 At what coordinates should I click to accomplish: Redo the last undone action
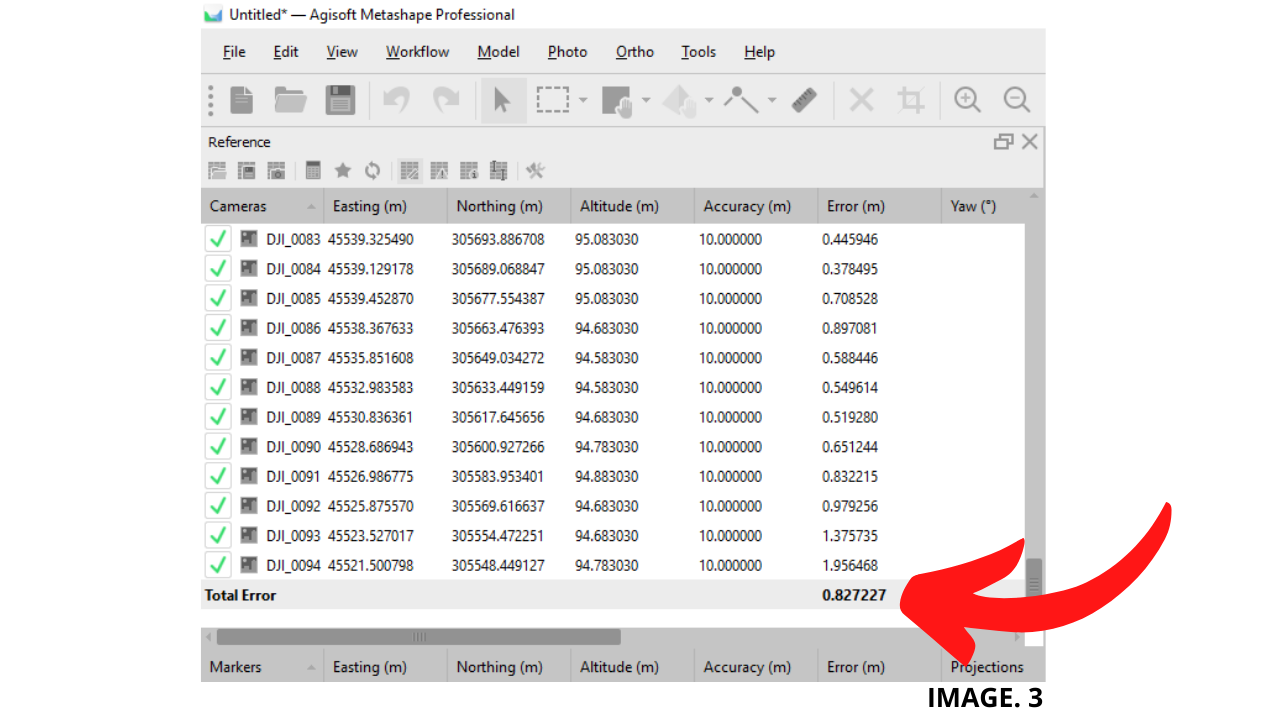[446, 100]
